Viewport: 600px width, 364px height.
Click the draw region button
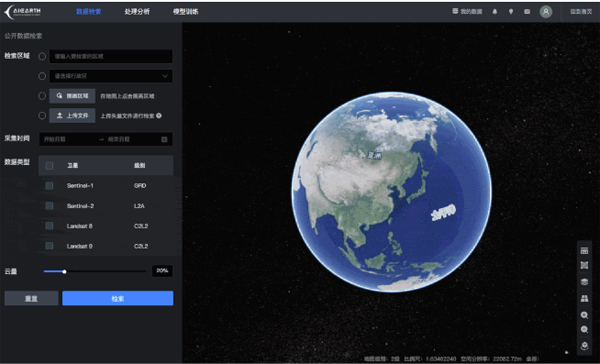click(x=72, y=96)
